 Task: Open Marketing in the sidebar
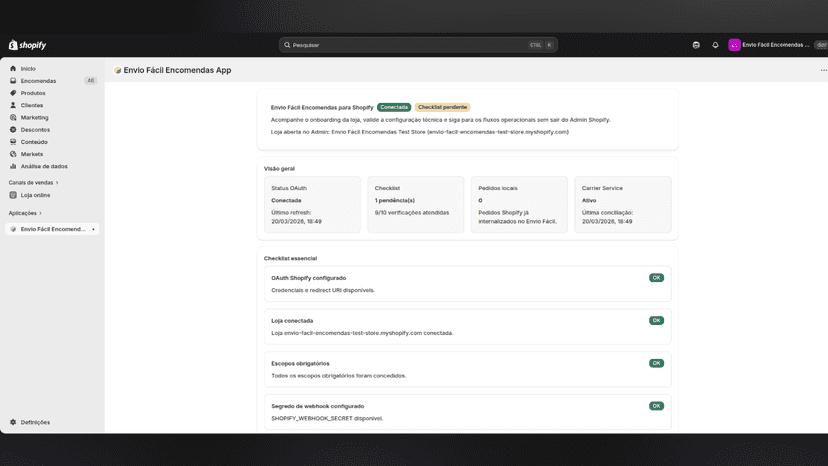pos(34,117)
